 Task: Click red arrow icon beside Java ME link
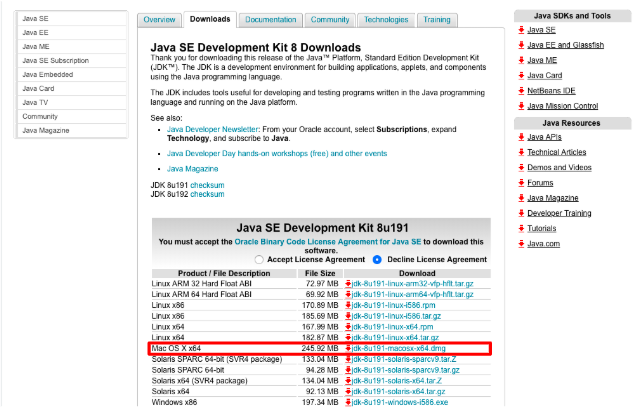click(521, 60)
